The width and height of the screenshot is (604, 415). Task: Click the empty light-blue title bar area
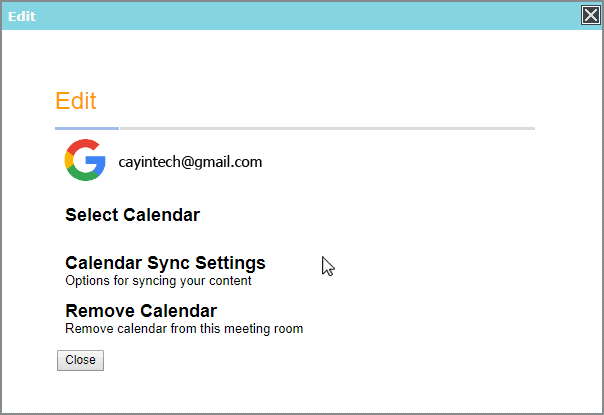pyautogui.click(x=300, y=15)
